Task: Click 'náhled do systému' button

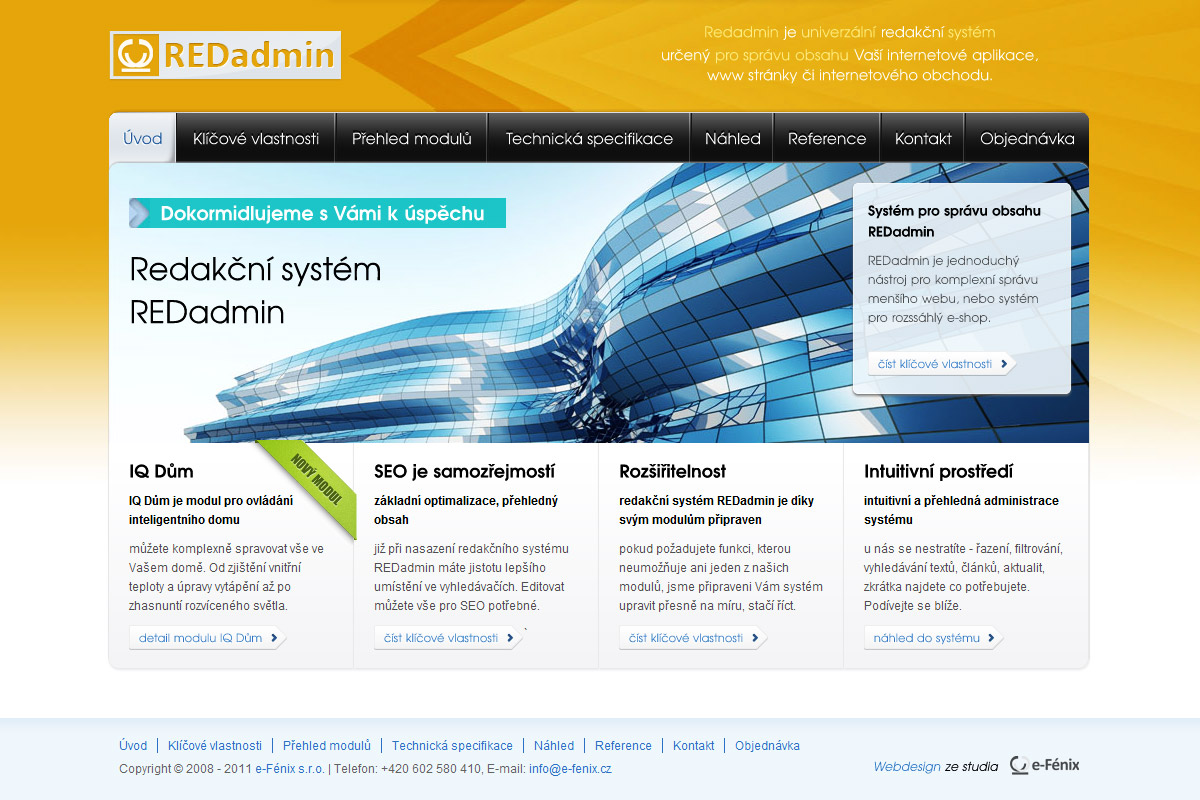Action: [x=934, y=637]
